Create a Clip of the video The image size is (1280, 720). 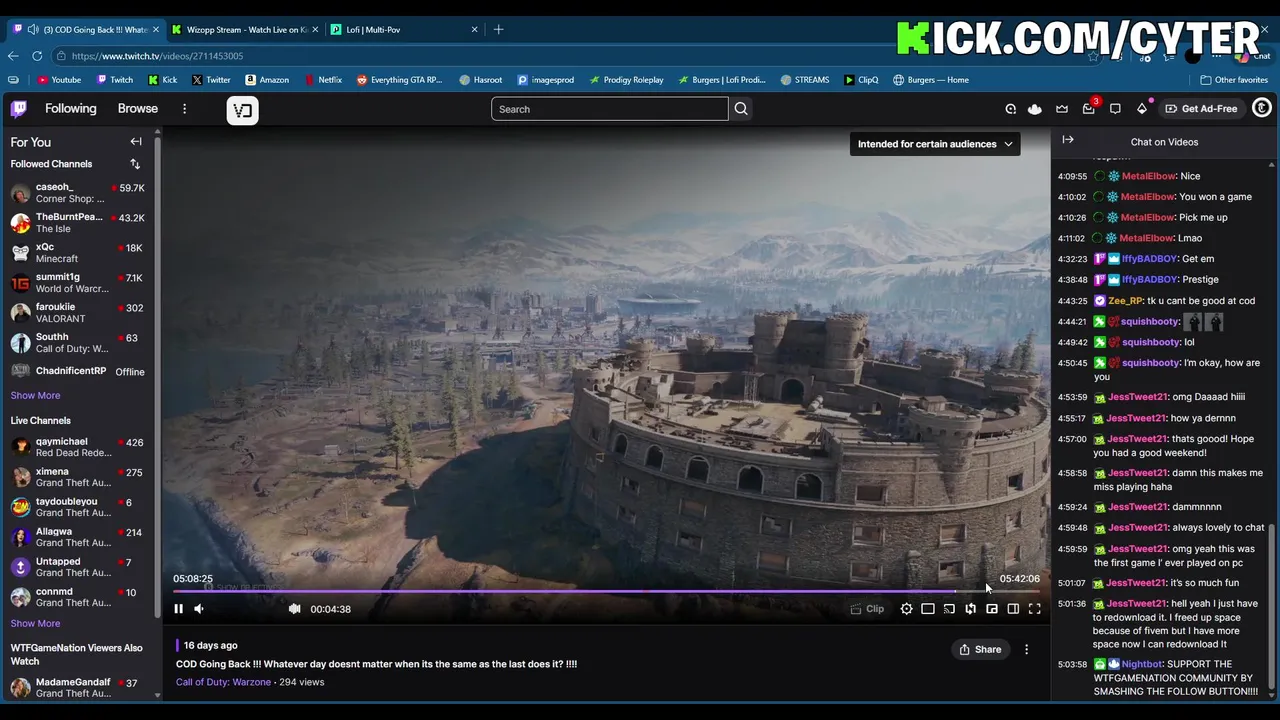pos(867,609)
